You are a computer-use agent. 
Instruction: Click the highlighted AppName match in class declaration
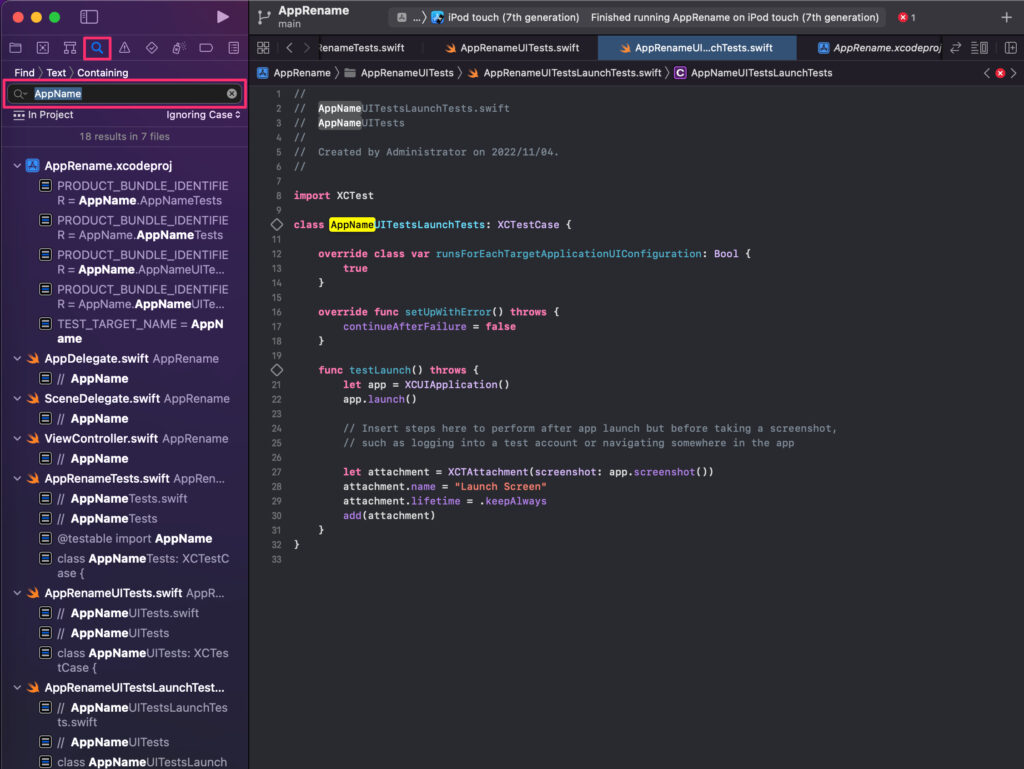point(352,225)
